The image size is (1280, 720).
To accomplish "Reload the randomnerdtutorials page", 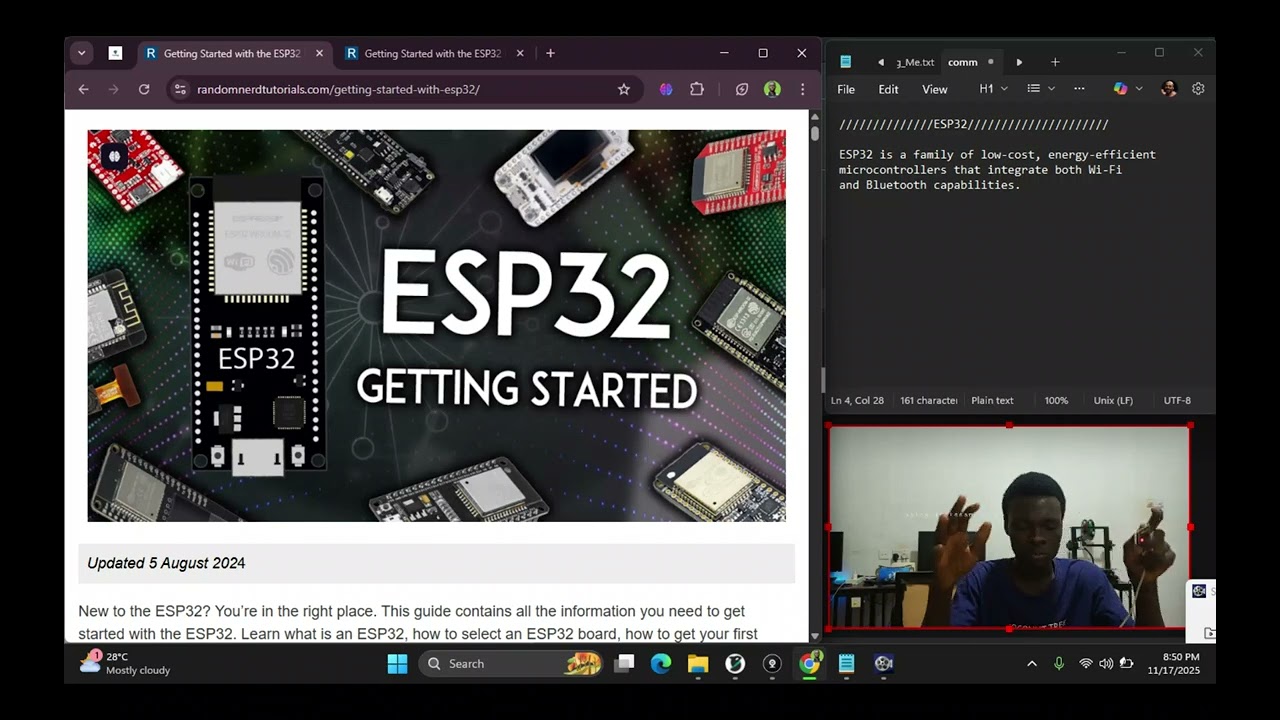I will click(x=144, y=89).
